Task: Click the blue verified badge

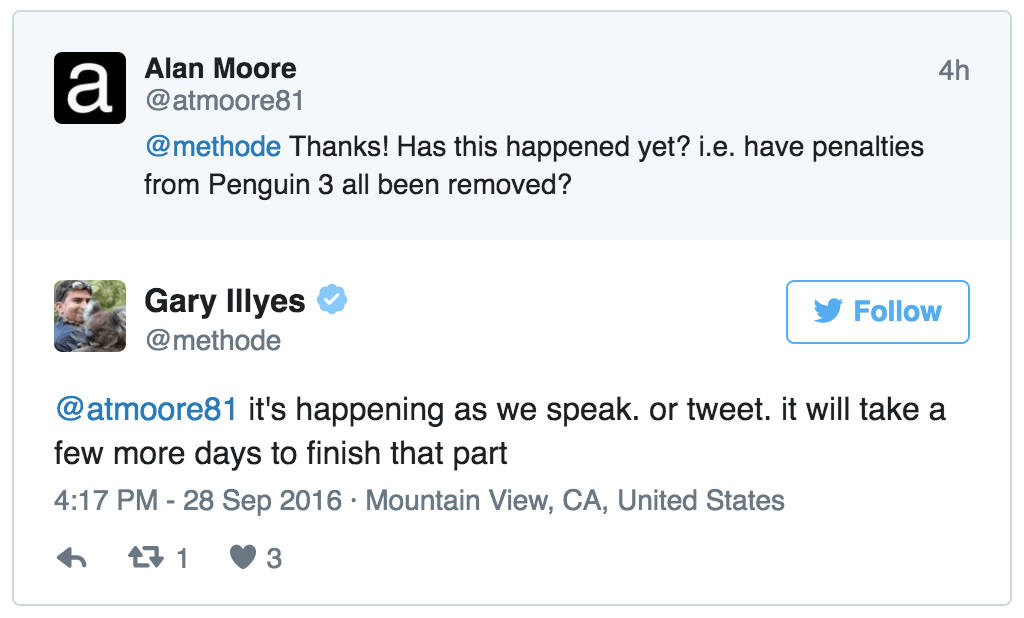Action: 332,299
